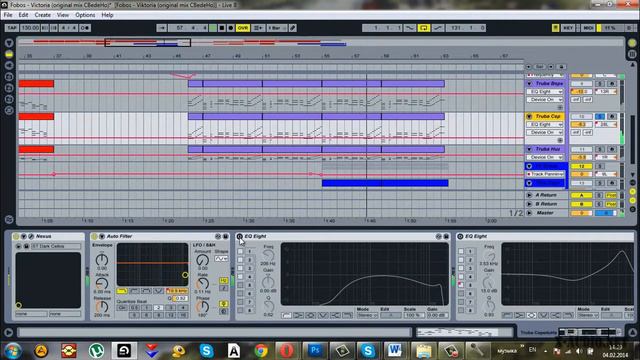Open Stereo Mode dropdown in first EQ Eight
This screenshot has width=640, height=360.
367,316
